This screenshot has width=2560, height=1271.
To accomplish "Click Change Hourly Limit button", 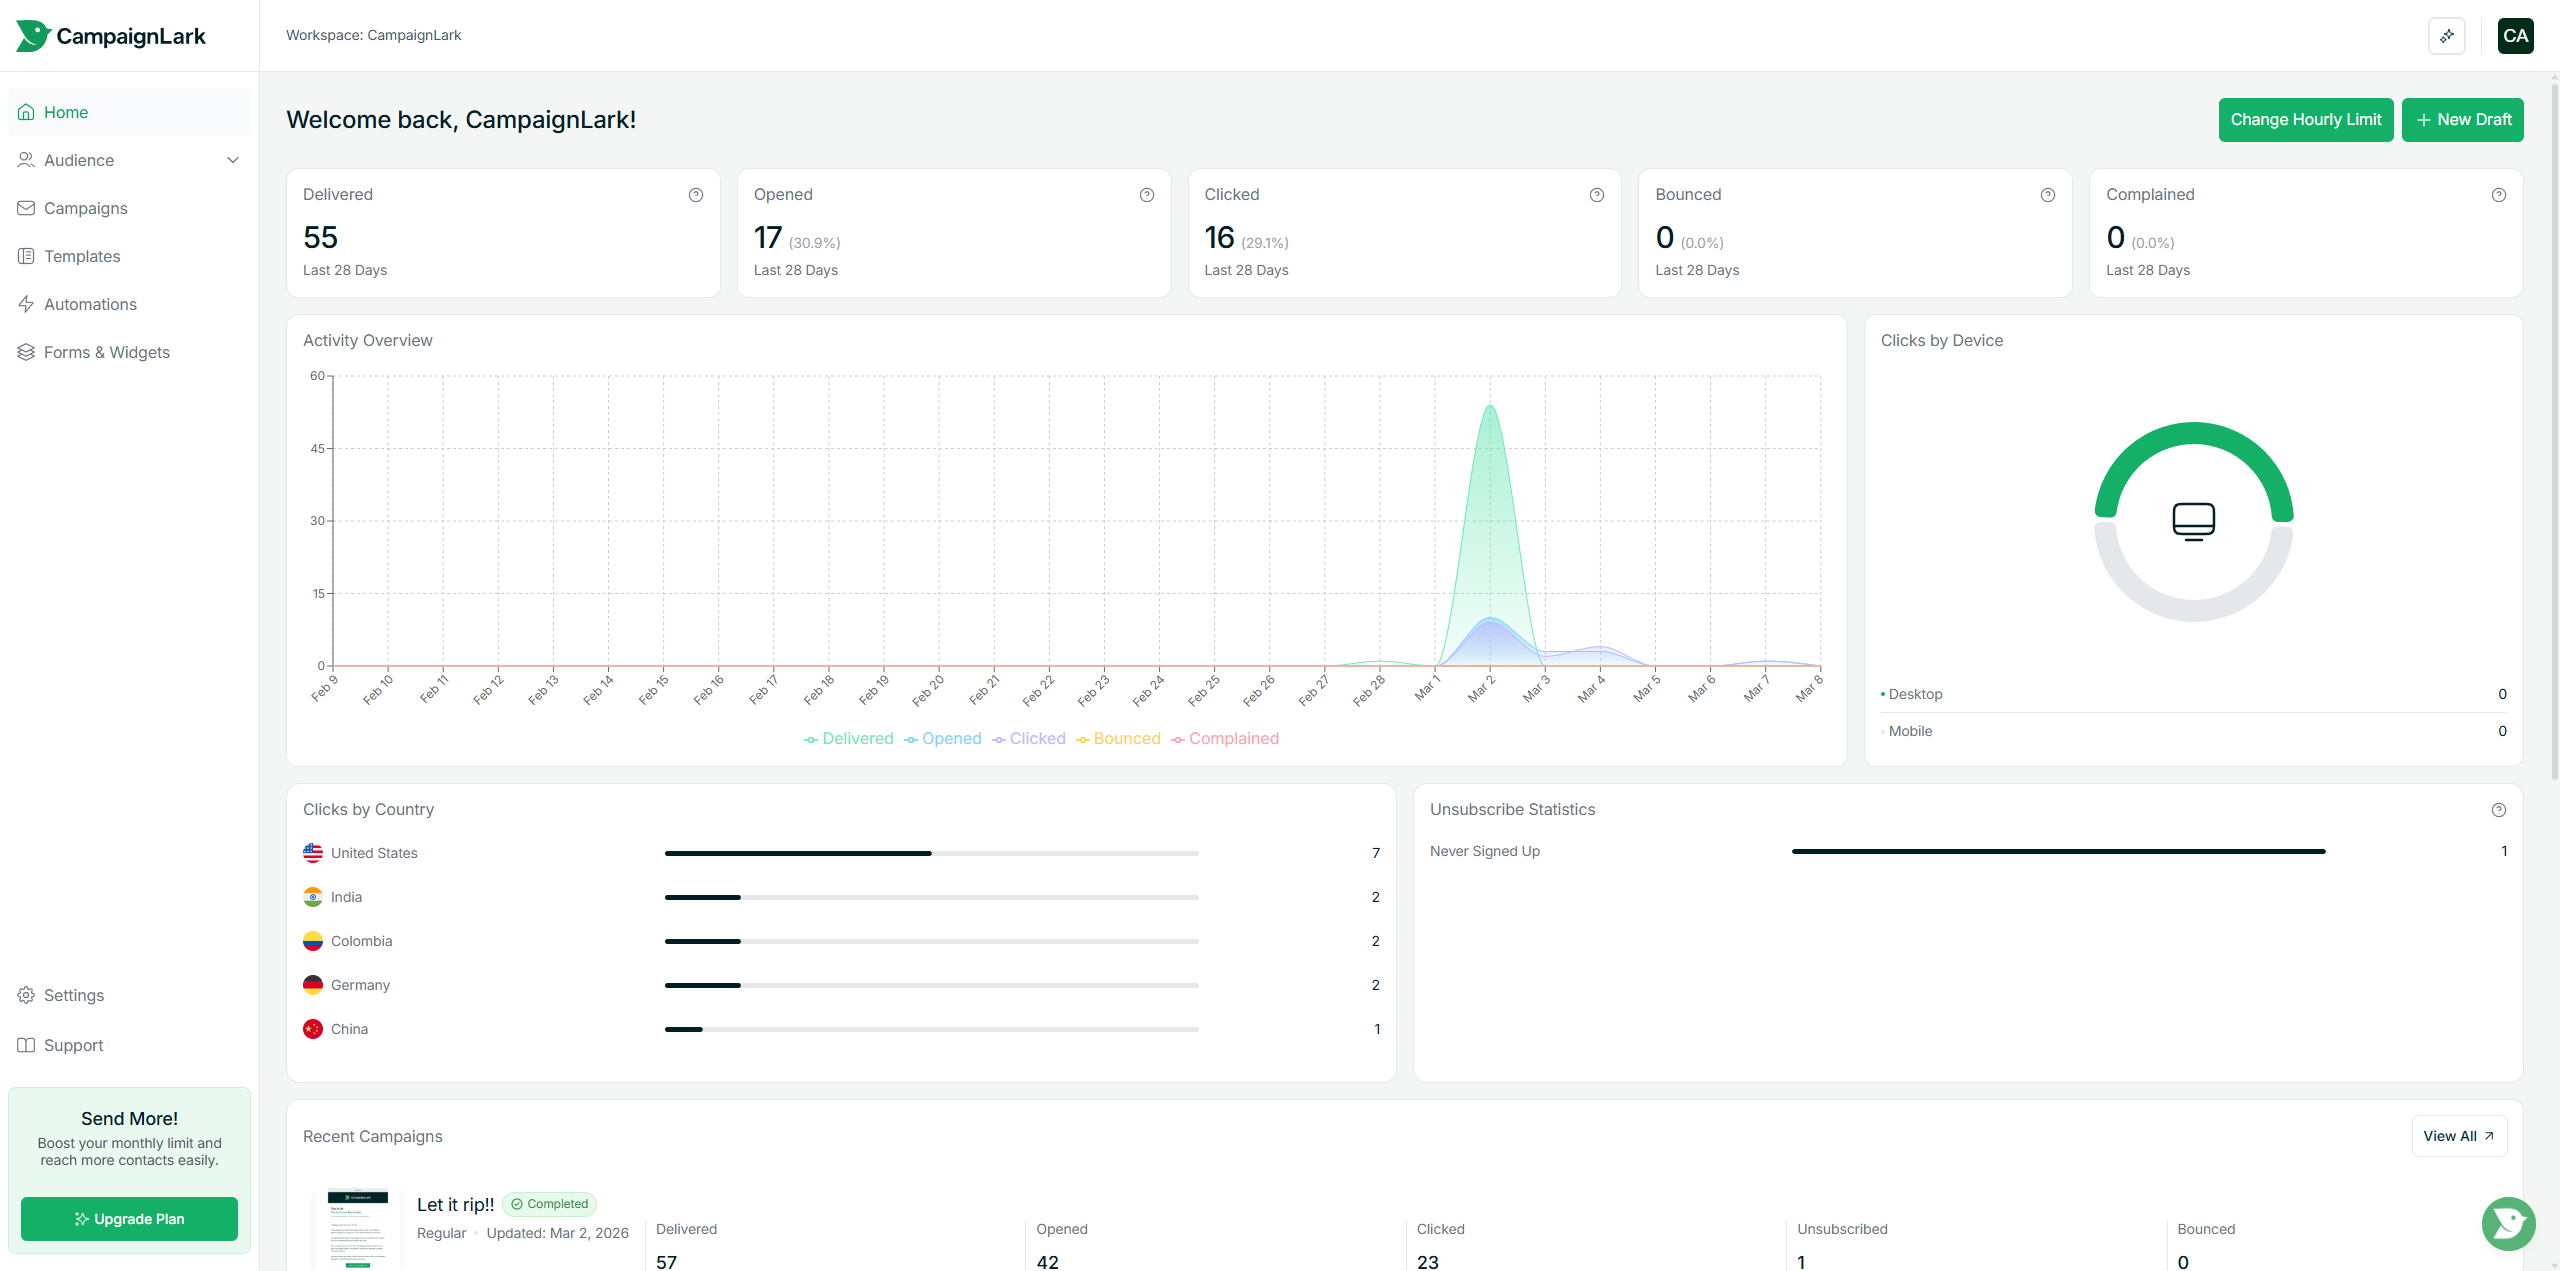I will 2305,120.
